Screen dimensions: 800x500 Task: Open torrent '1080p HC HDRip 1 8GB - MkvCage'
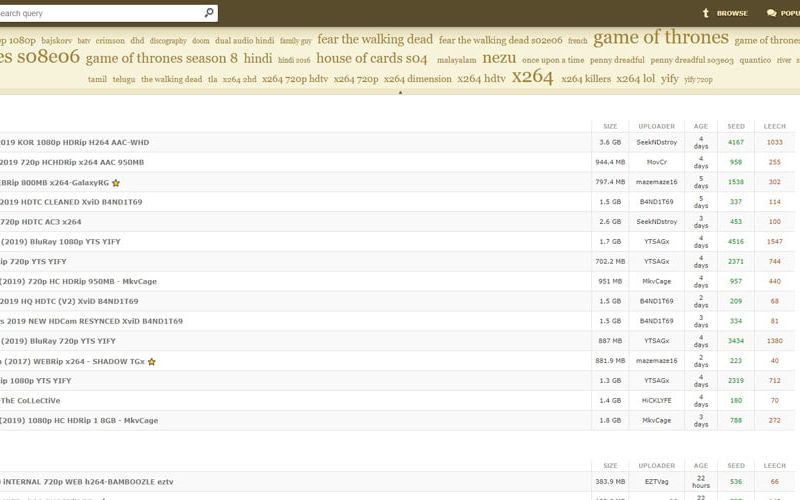(79, 421)
